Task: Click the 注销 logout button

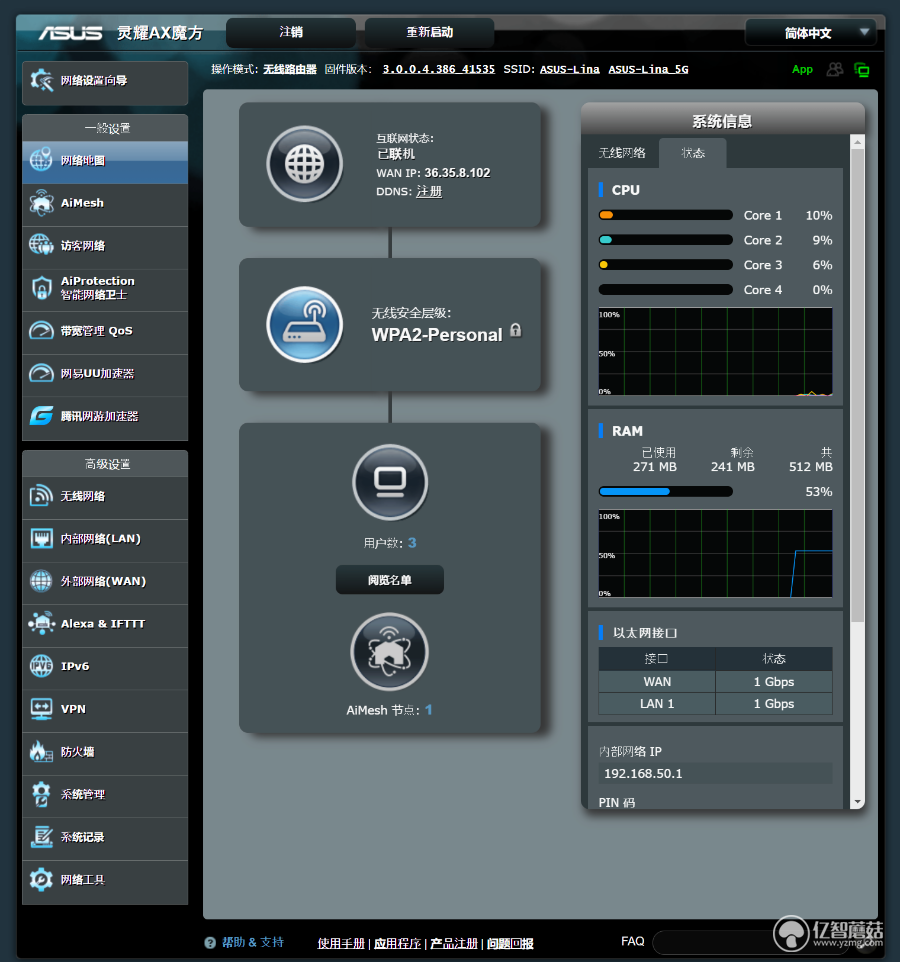Action: tap(291, 32)
